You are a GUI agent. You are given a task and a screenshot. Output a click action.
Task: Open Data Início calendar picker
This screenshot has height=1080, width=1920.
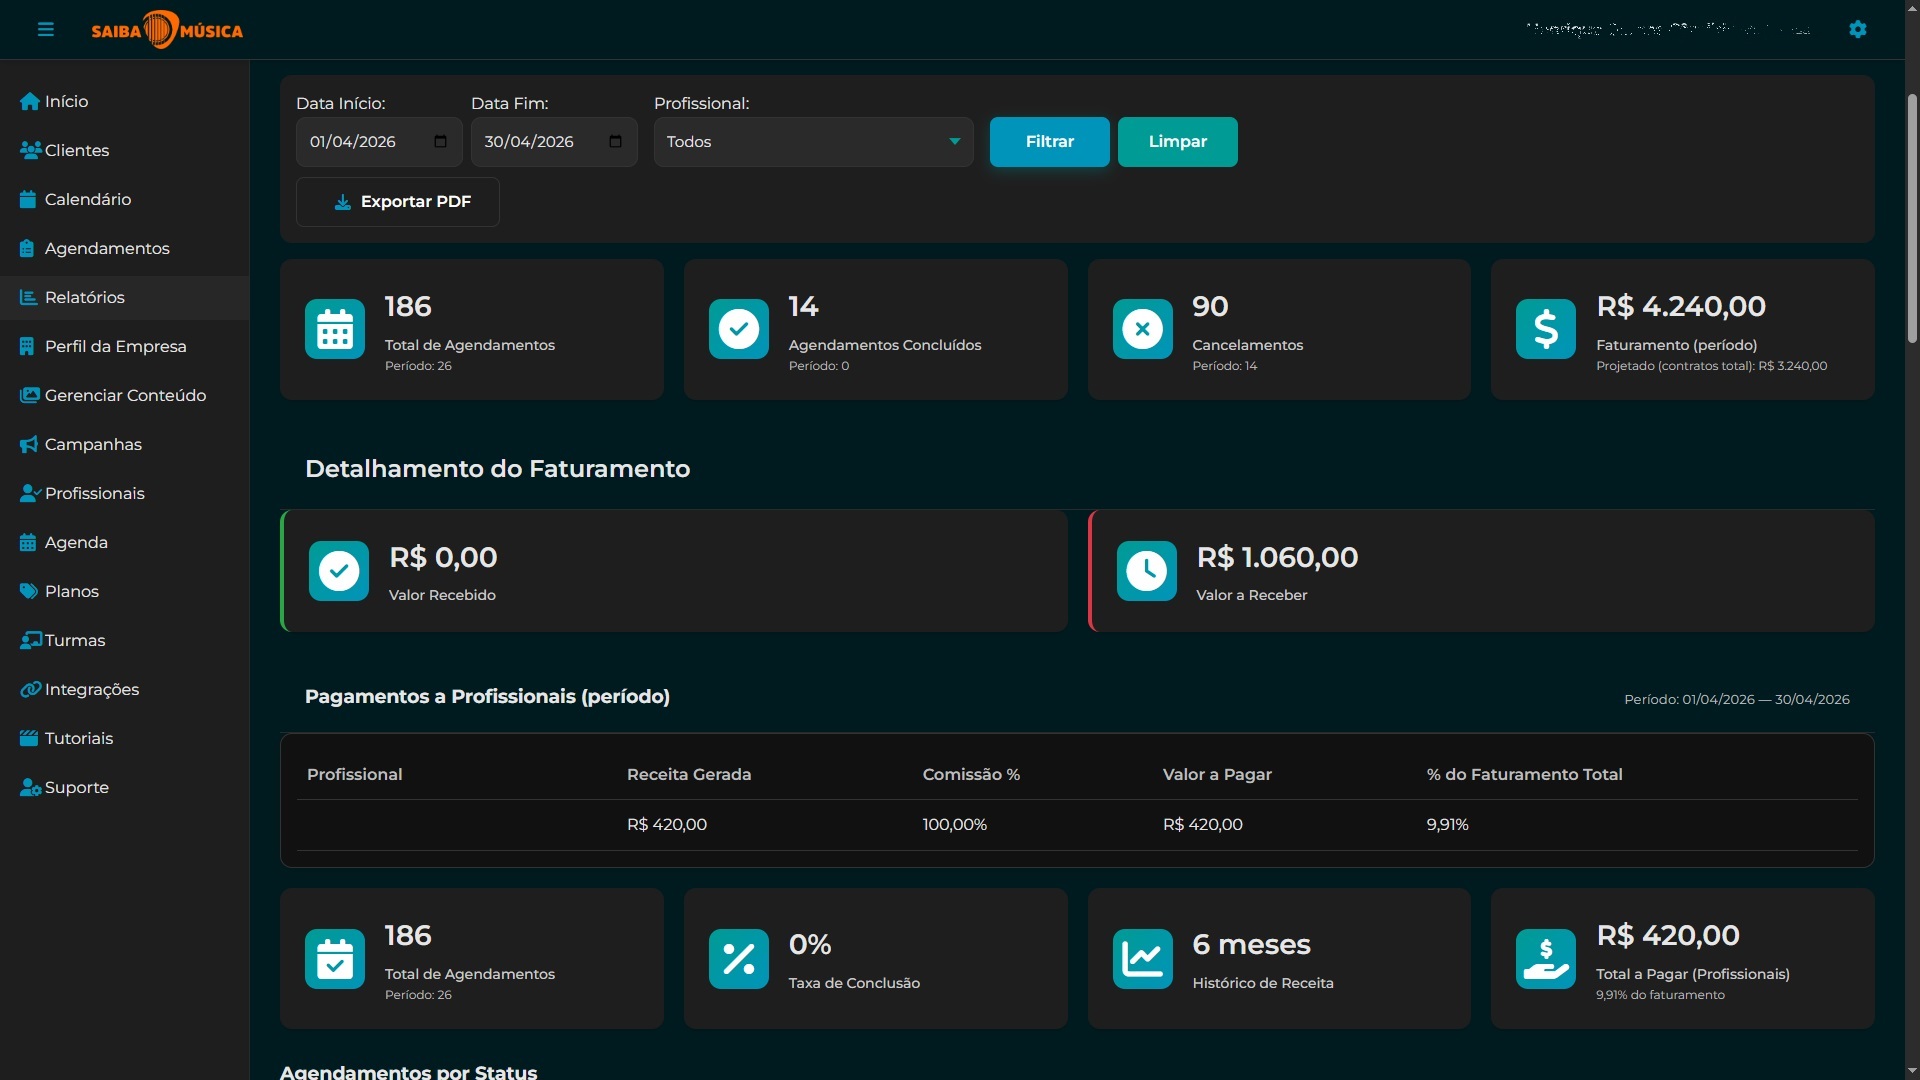click(x=440, y=141)
